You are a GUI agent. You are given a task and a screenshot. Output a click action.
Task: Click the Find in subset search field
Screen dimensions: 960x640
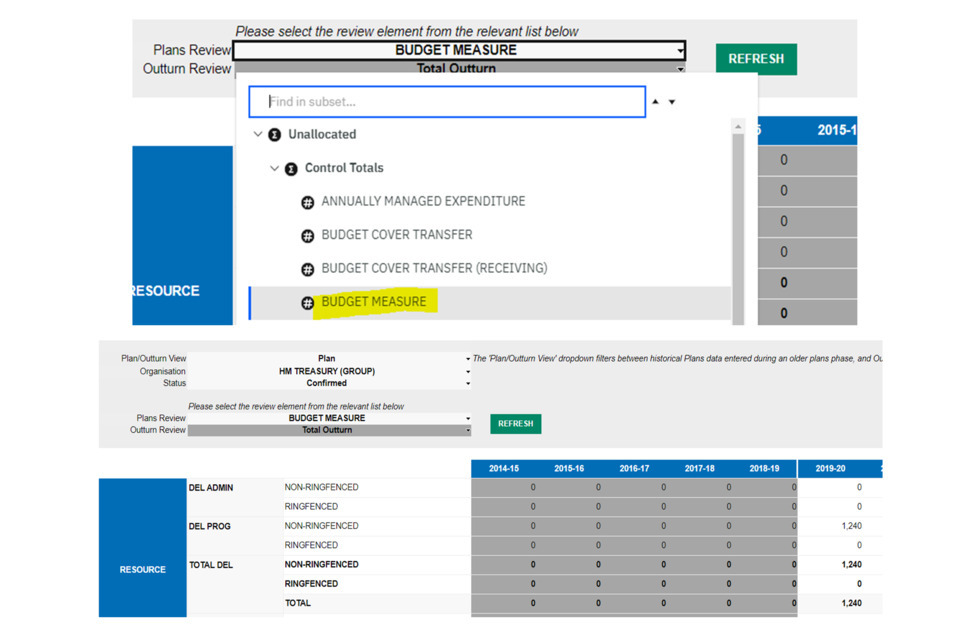[447, 102]
